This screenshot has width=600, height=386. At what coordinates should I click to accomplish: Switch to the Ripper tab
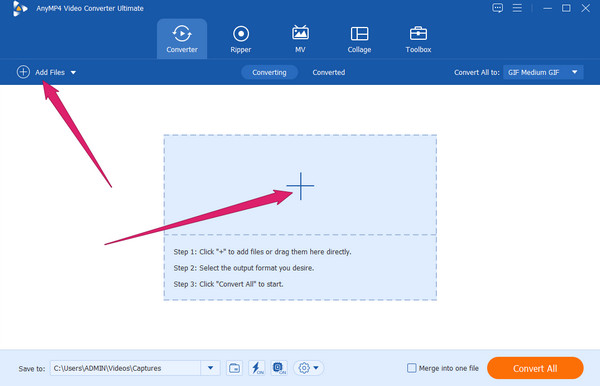click(x=241, y=39)
